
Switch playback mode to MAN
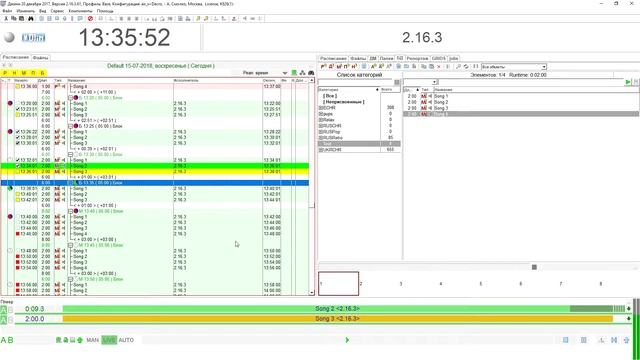coord(93,340)
